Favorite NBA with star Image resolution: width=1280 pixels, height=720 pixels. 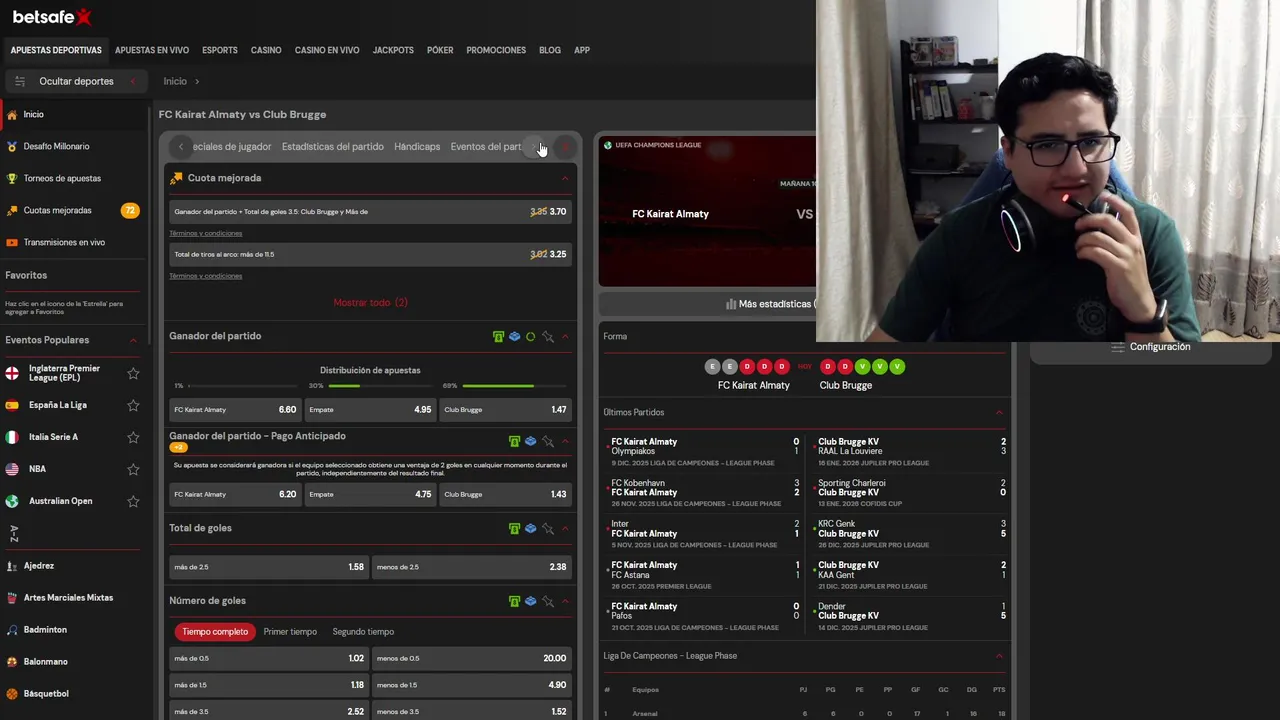(x=133, y=469)
